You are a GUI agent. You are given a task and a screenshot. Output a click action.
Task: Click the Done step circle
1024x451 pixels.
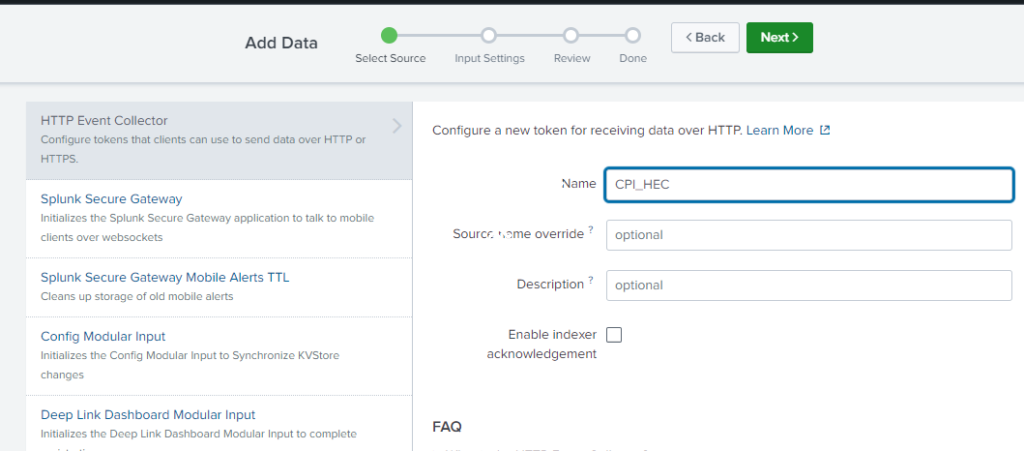click(632, 36)
